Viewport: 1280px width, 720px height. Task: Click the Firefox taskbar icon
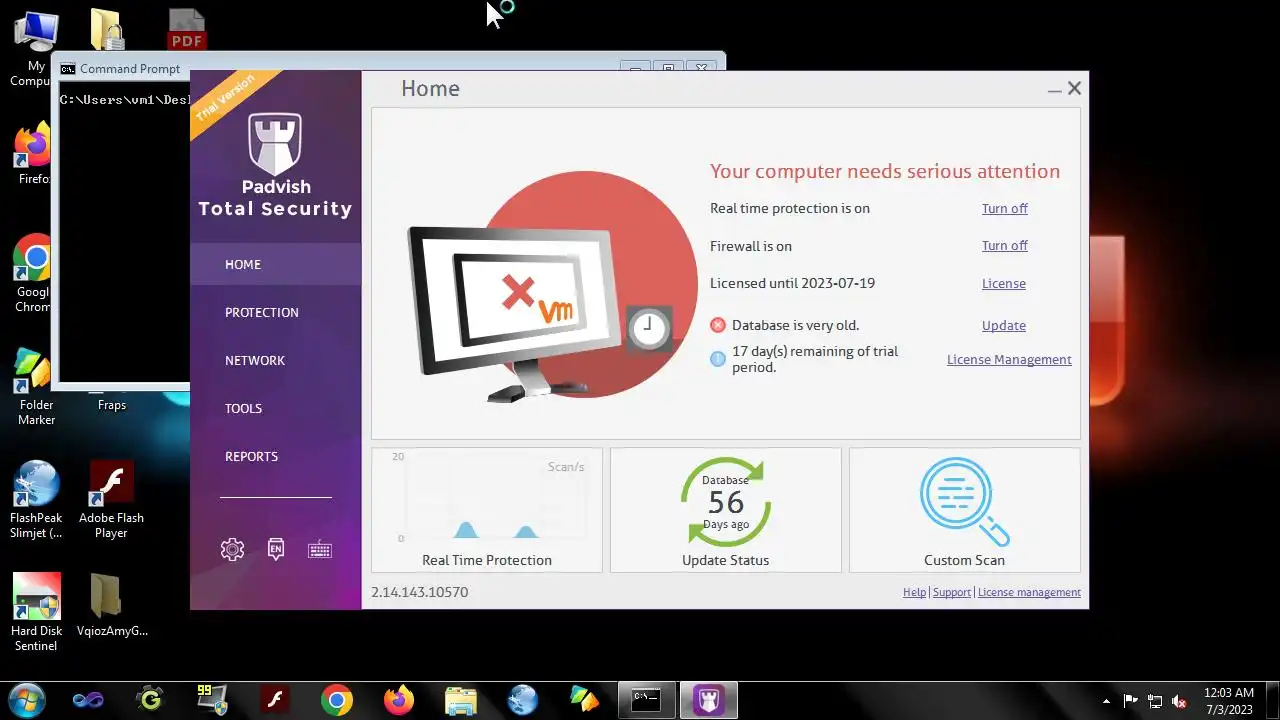[x=399, y=700]
